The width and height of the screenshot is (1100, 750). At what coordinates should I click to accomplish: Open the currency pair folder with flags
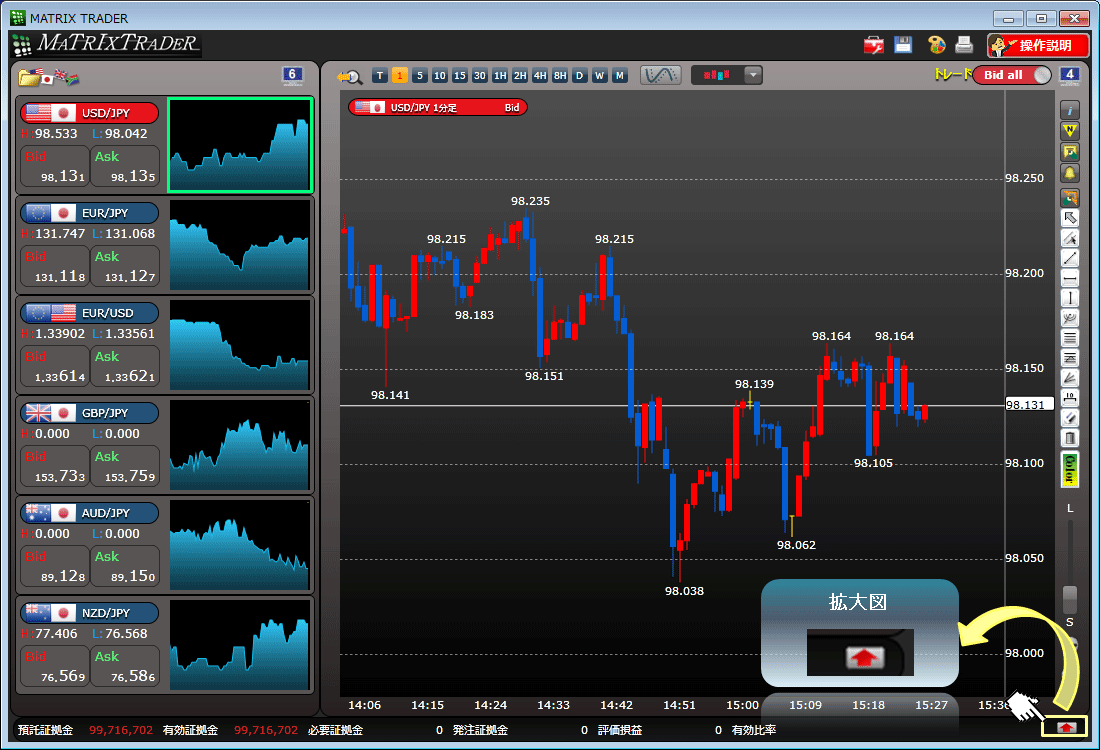(48, 76)
